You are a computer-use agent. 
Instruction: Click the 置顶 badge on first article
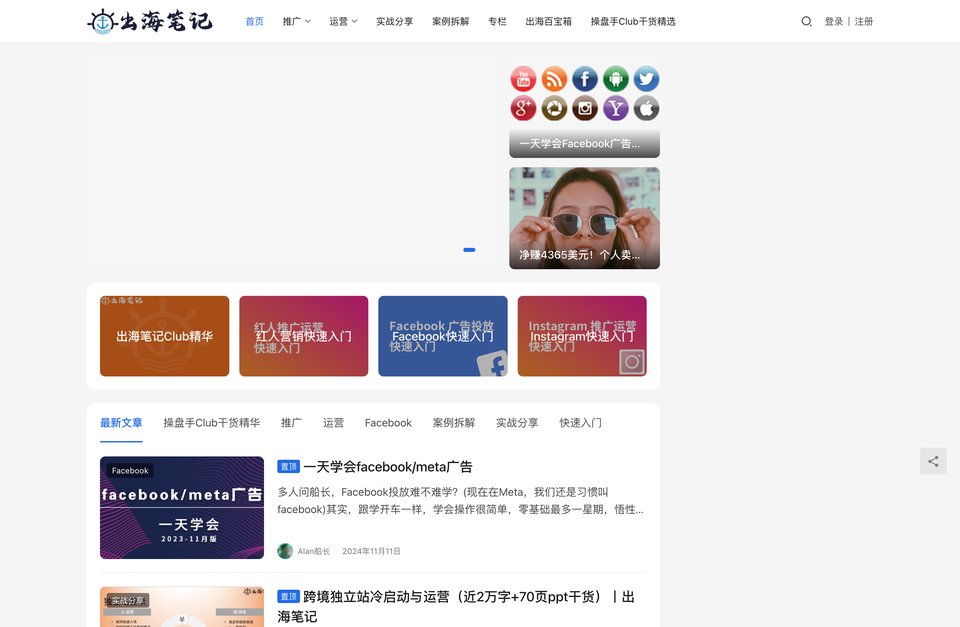288,467
